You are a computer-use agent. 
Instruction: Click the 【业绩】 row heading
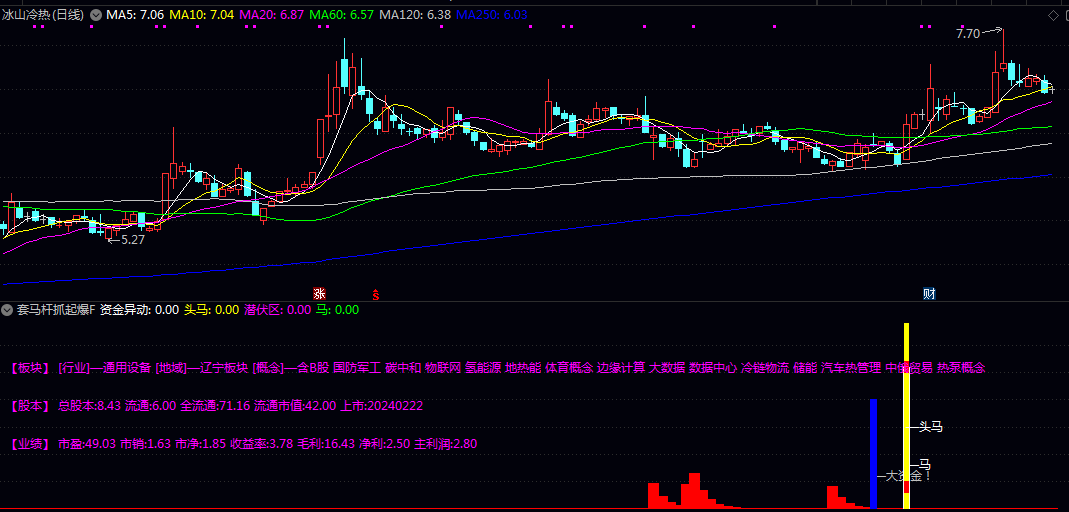30,444
